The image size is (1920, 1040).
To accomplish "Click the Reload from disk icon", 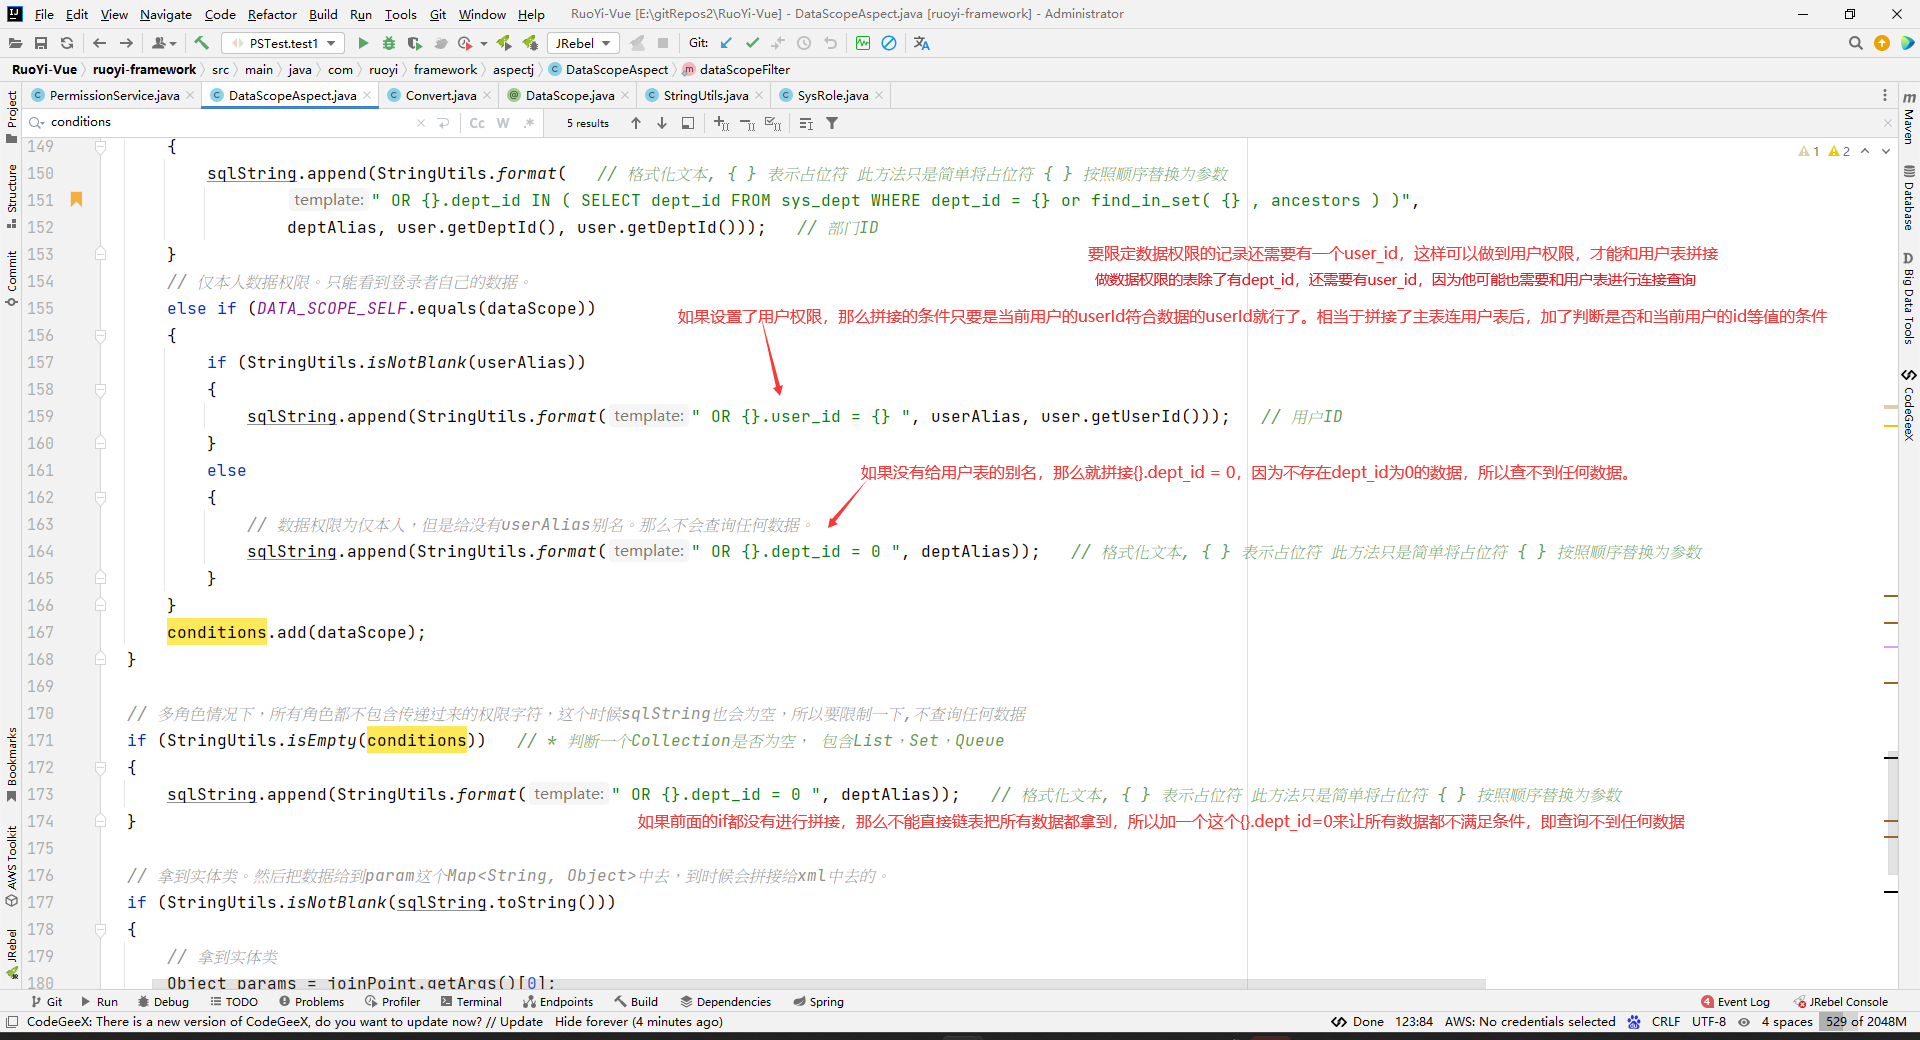I will point(67,43).
